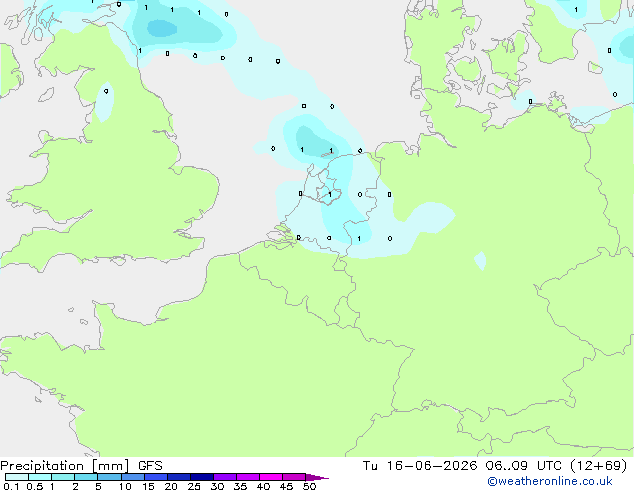Click the legend label '0.1'
Image resolution: width=634 pixels, height=490 pixels.
(11, 486)
